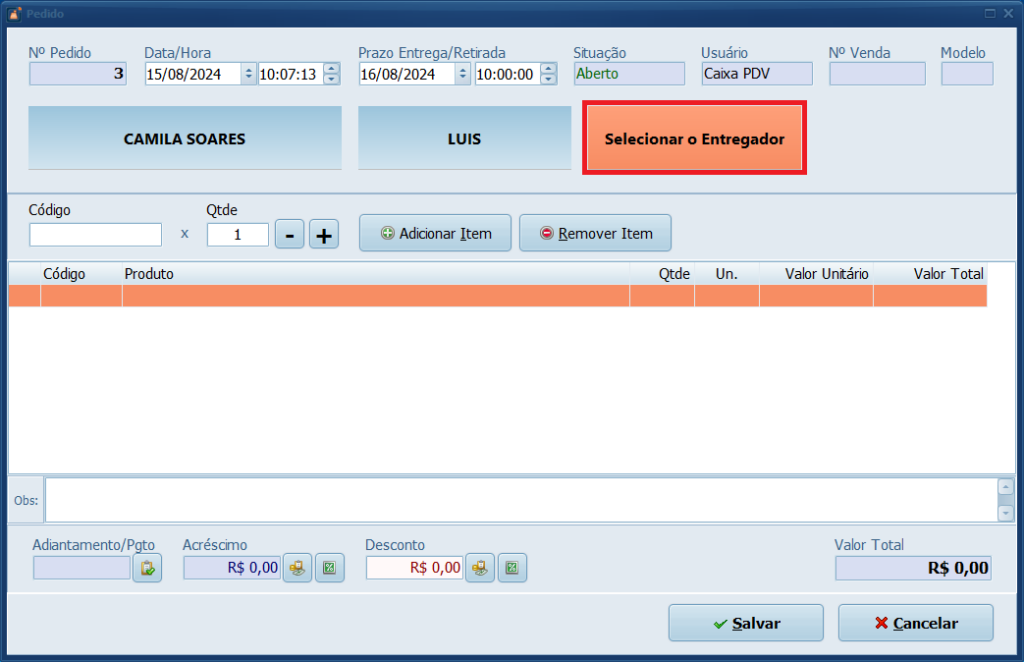Click the Desconto percentage icon
The image size is (1024, 662).
tap(512, 568)
